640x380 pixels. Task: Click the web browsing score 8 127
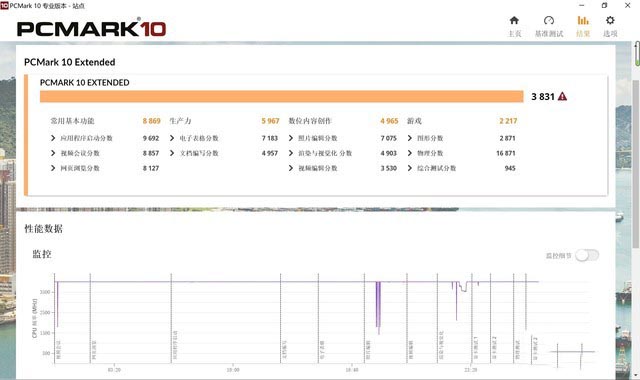[x=151, y=168]
